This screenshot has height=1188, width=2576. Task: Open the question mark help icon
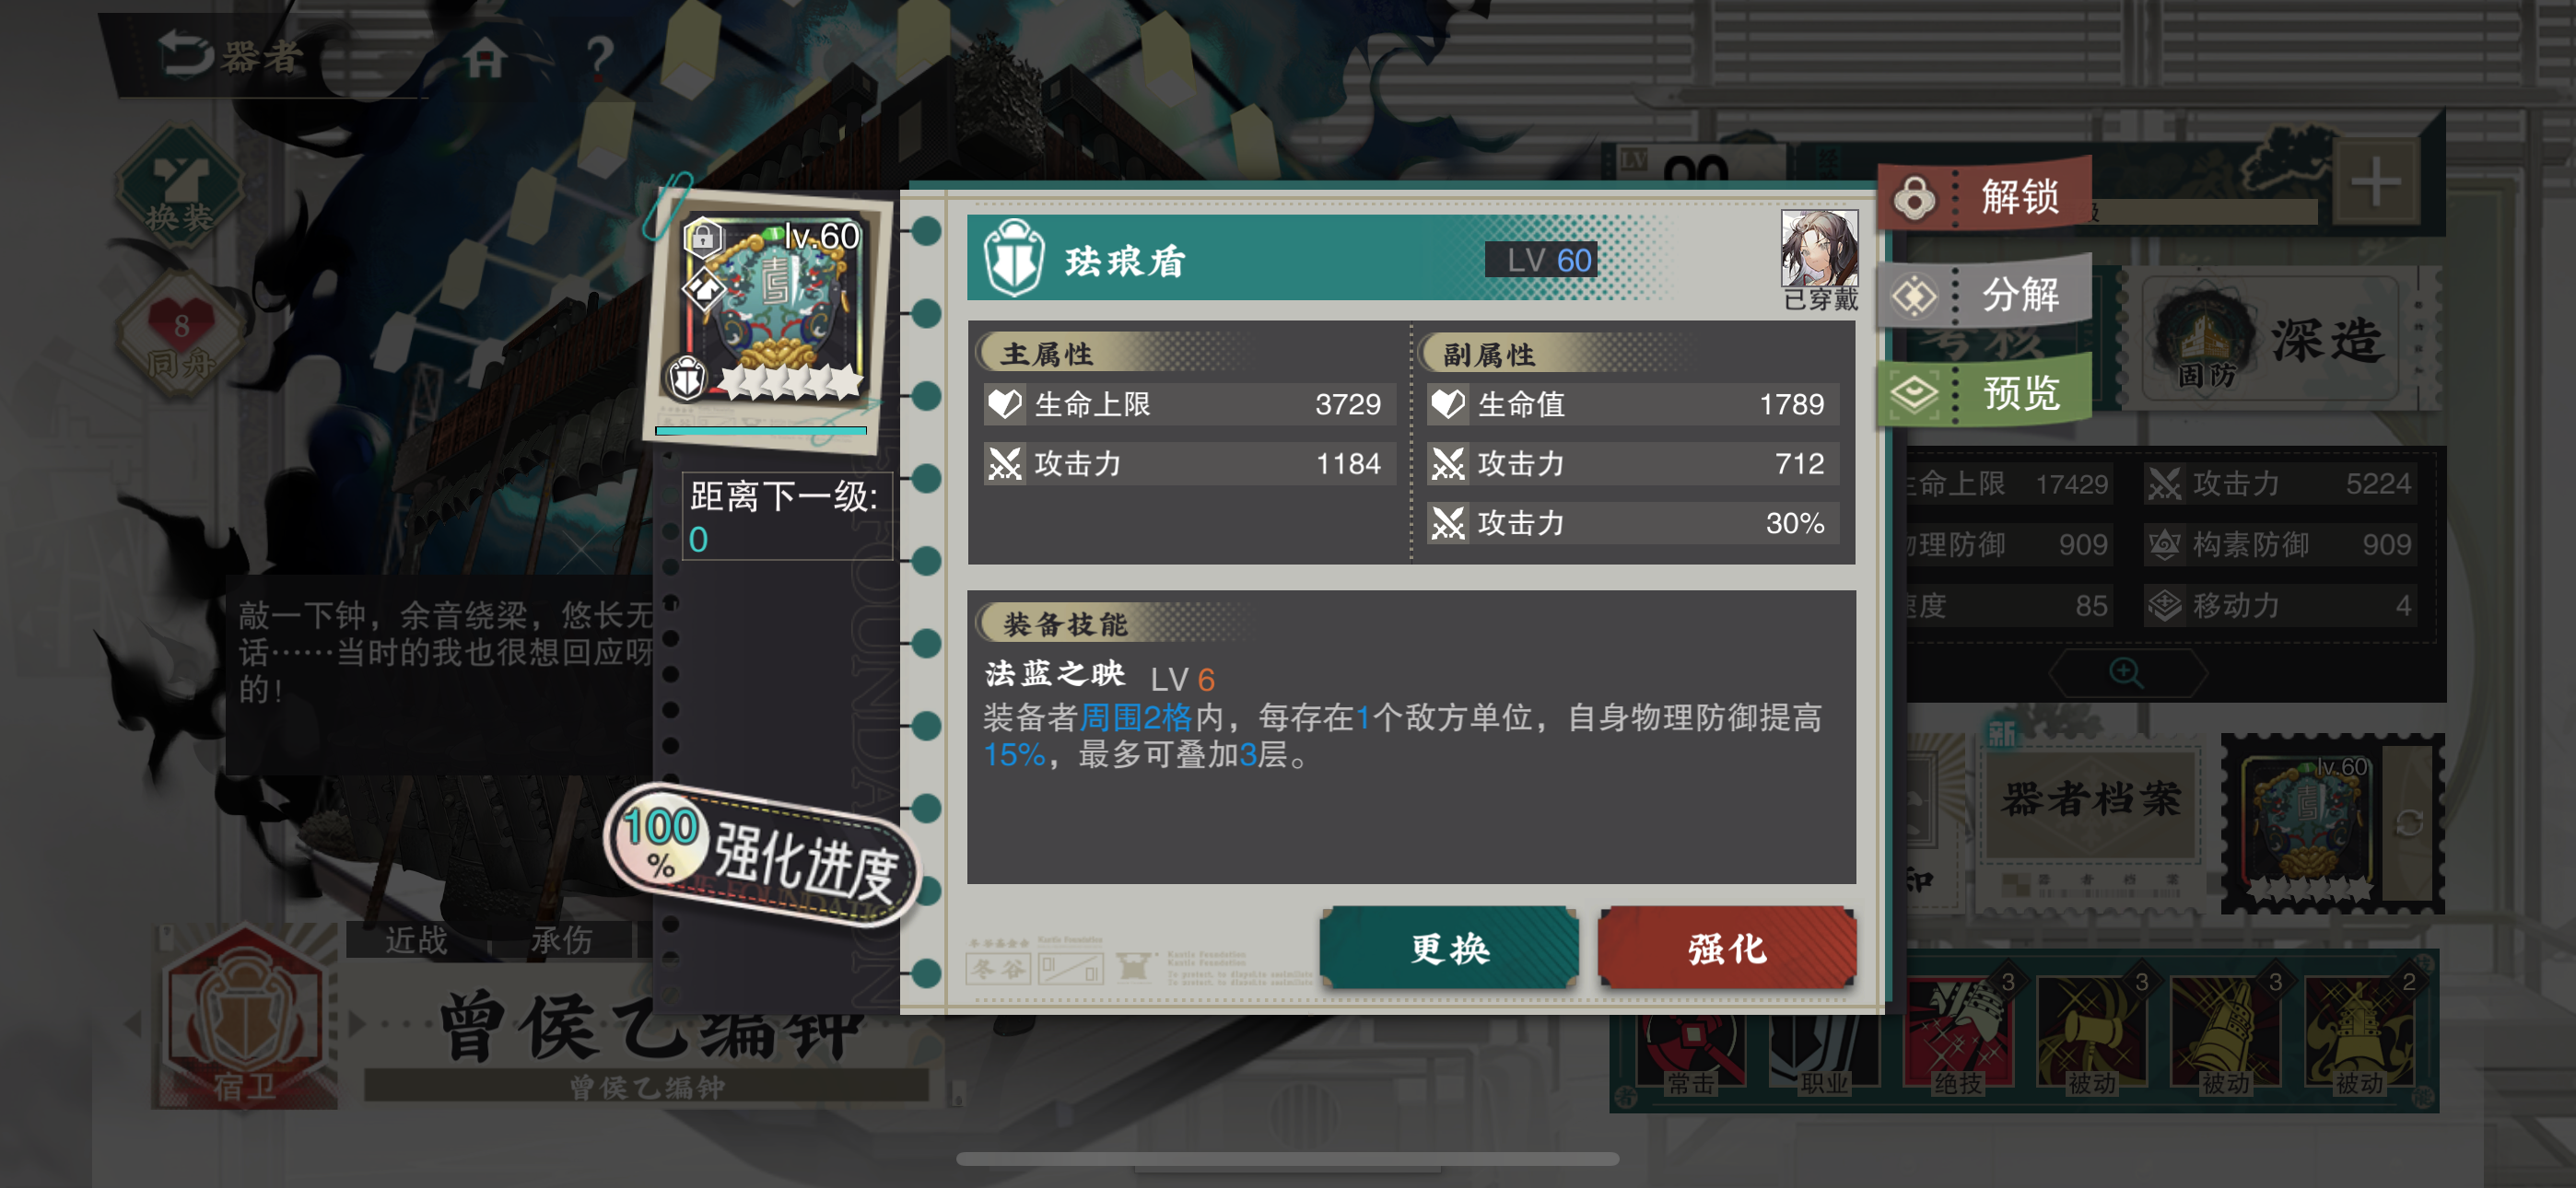pyautogui.click(x=599, y=57)
